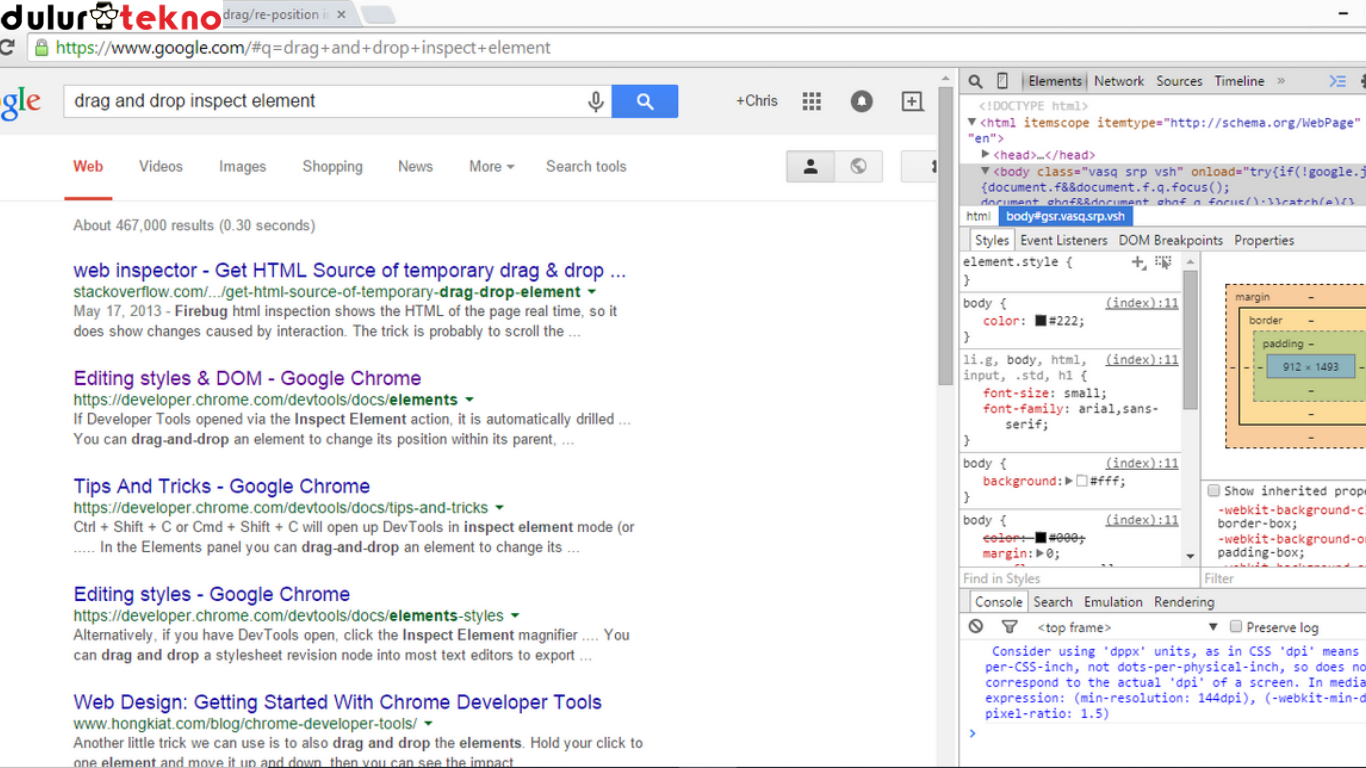Screen dimensions: 1366x768
Task: Clear the console log with the ban icon
Action: pos(976,627)
